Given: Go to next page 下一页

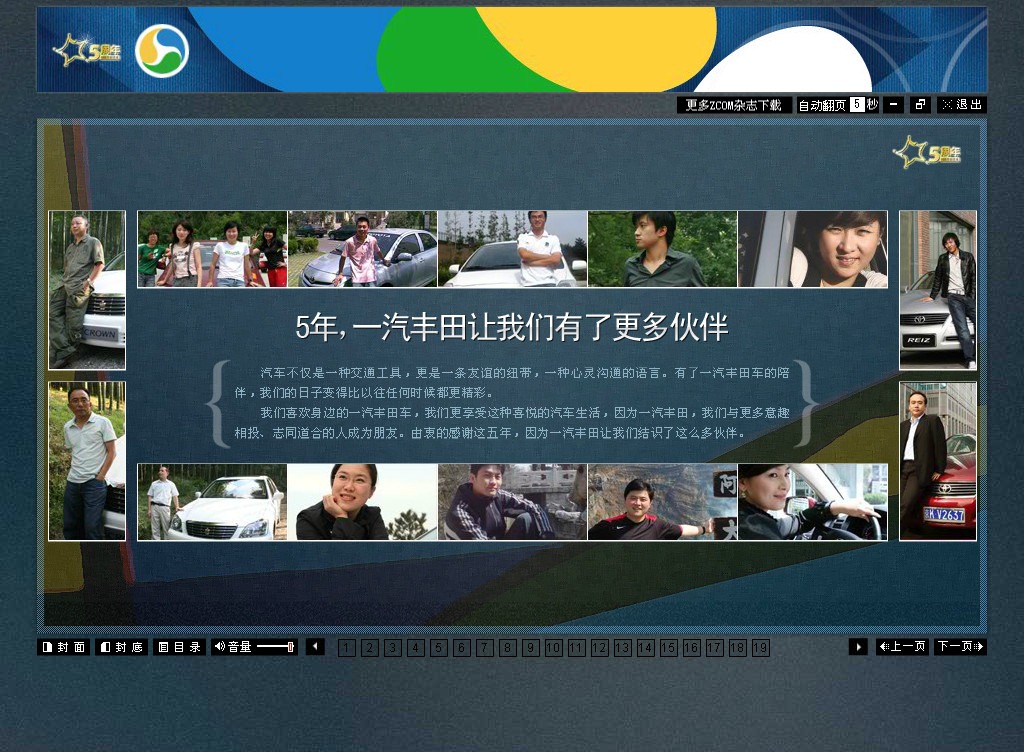Looking at the screenshot, I should pyautogui.click(x=960, y=647).
